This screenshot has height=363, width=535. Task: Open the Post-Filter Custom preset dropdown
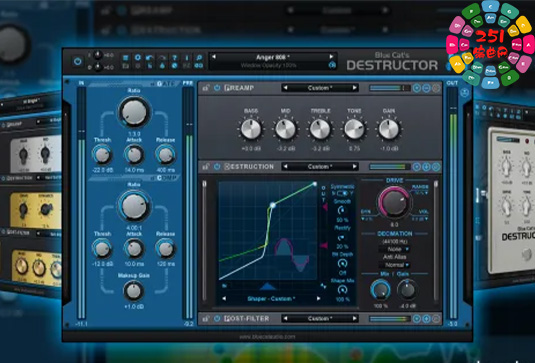(x=320, y=319)
